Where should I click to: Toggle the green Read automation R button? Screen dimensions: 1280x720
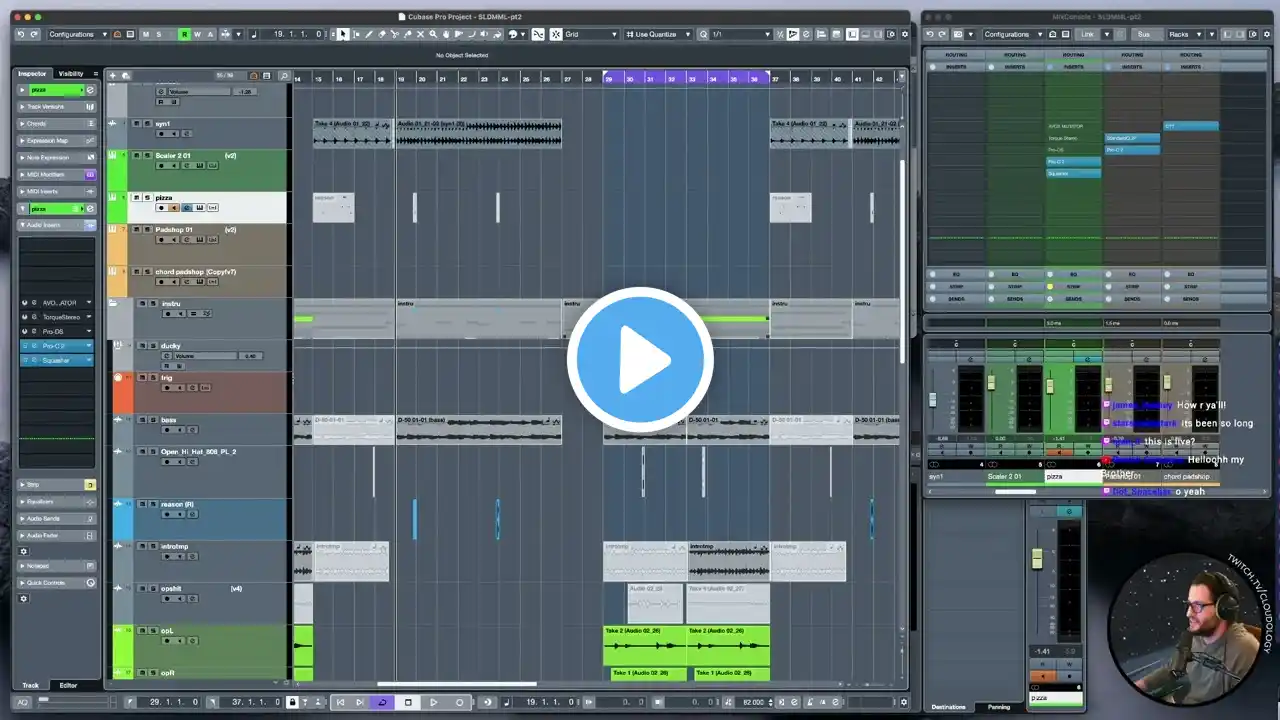pos(184,34)
